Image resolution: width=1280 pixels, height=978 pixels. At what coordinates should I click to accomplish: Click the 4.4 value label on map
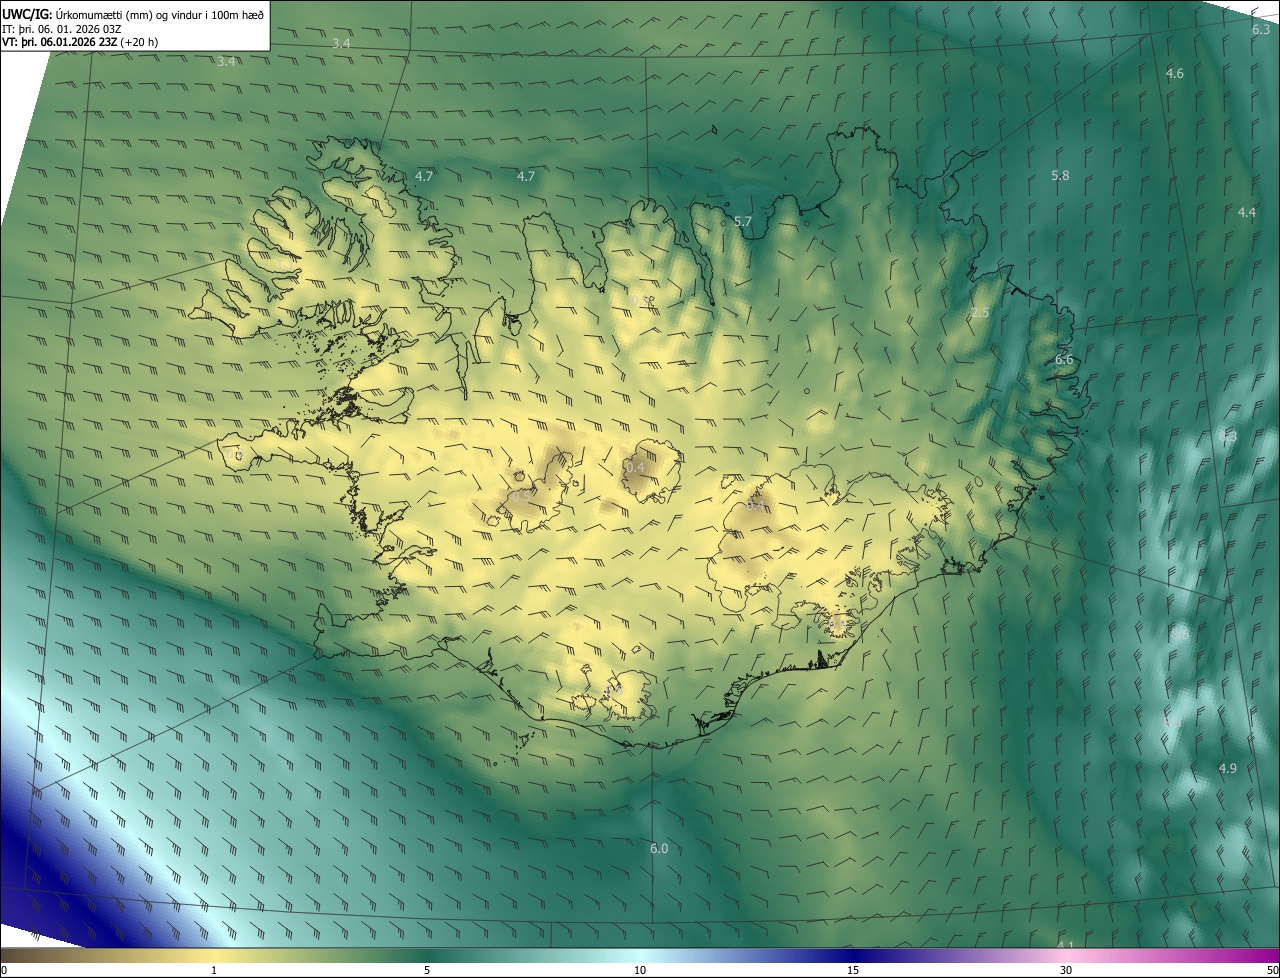(x=1247, y=213)
